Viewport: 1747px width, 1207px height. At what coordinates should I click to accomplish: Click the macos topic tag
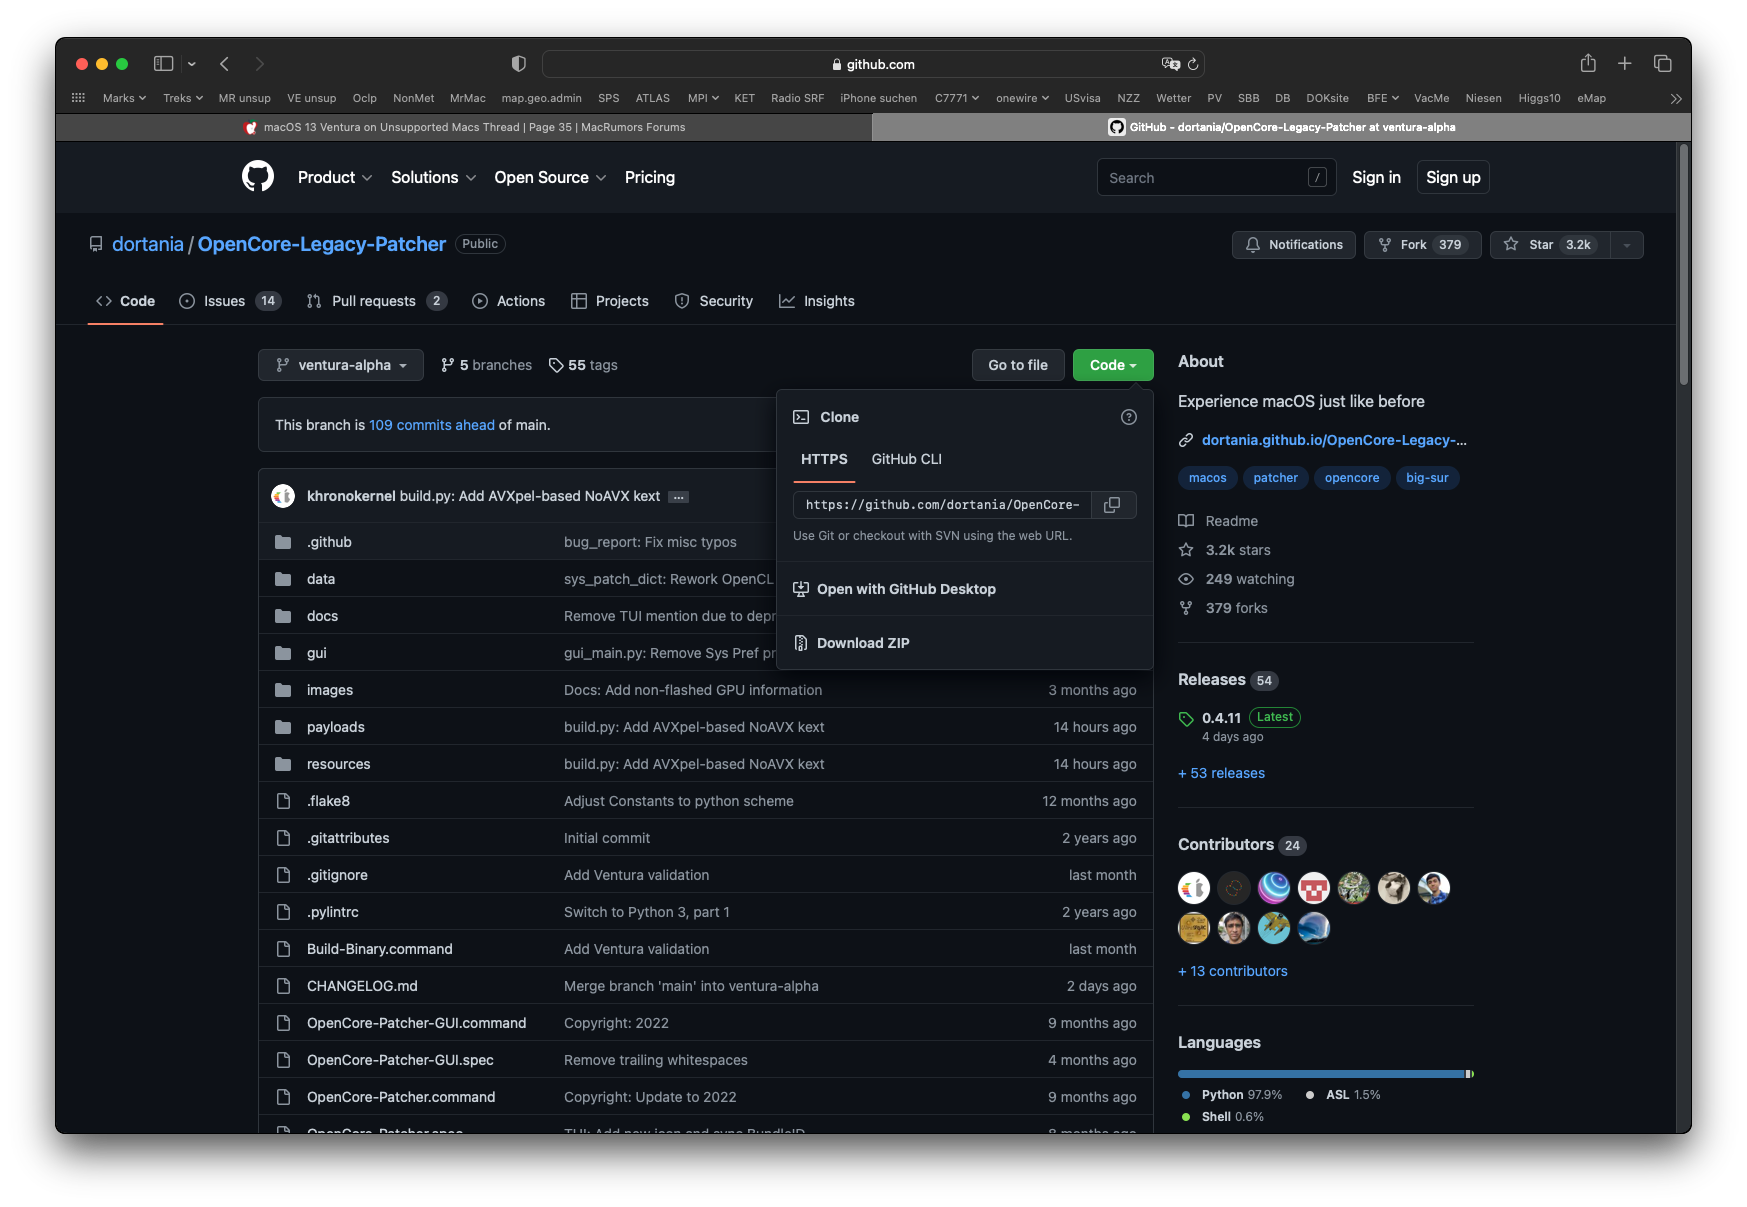[1208, 478]
